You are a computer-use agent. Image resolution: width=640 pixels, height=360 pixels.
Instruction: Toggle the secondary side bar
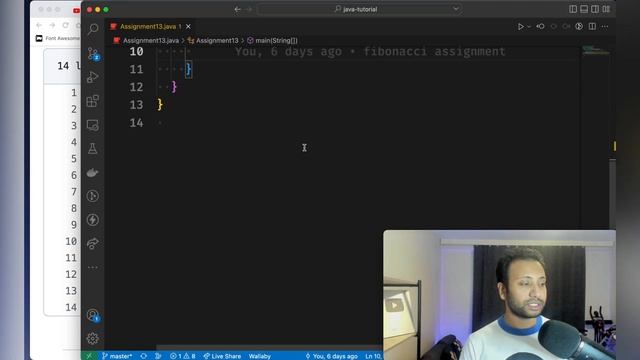[x=595, y=9]
